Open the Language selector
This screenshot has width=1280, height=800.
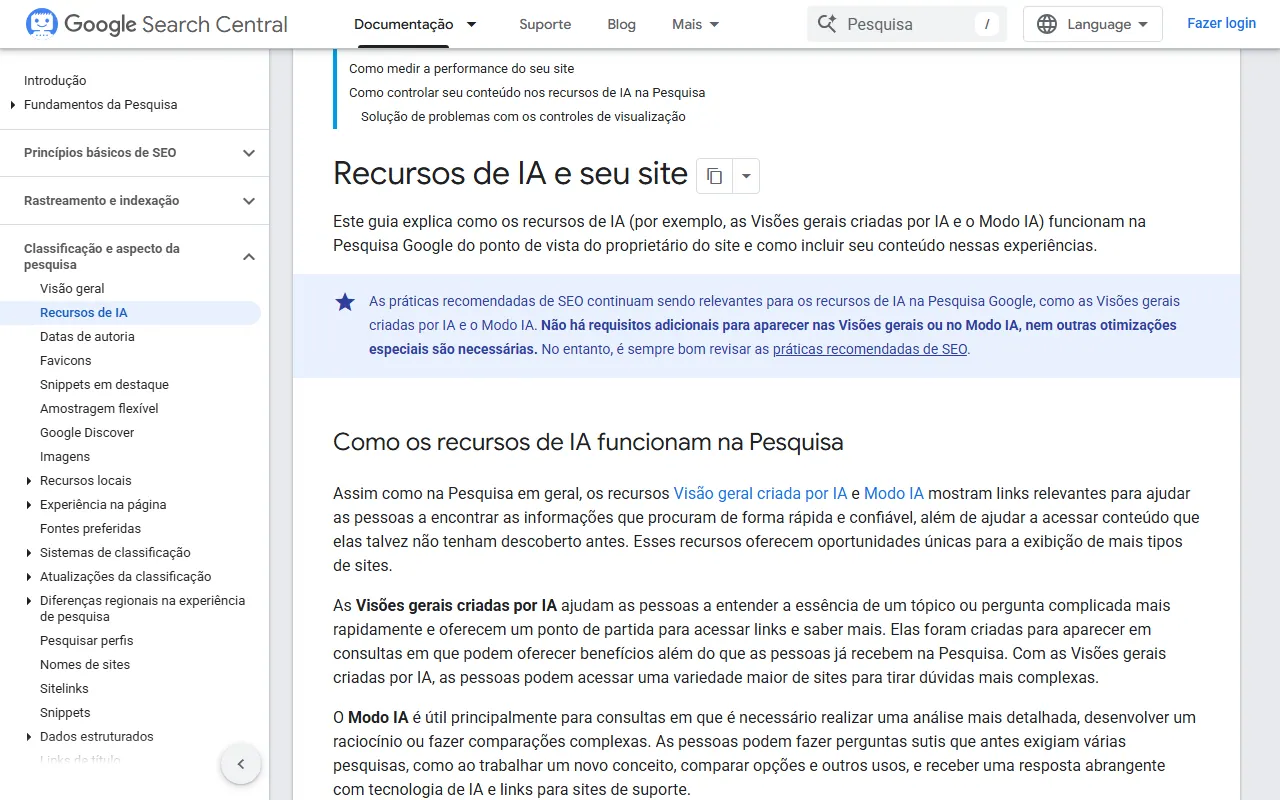1093,24
